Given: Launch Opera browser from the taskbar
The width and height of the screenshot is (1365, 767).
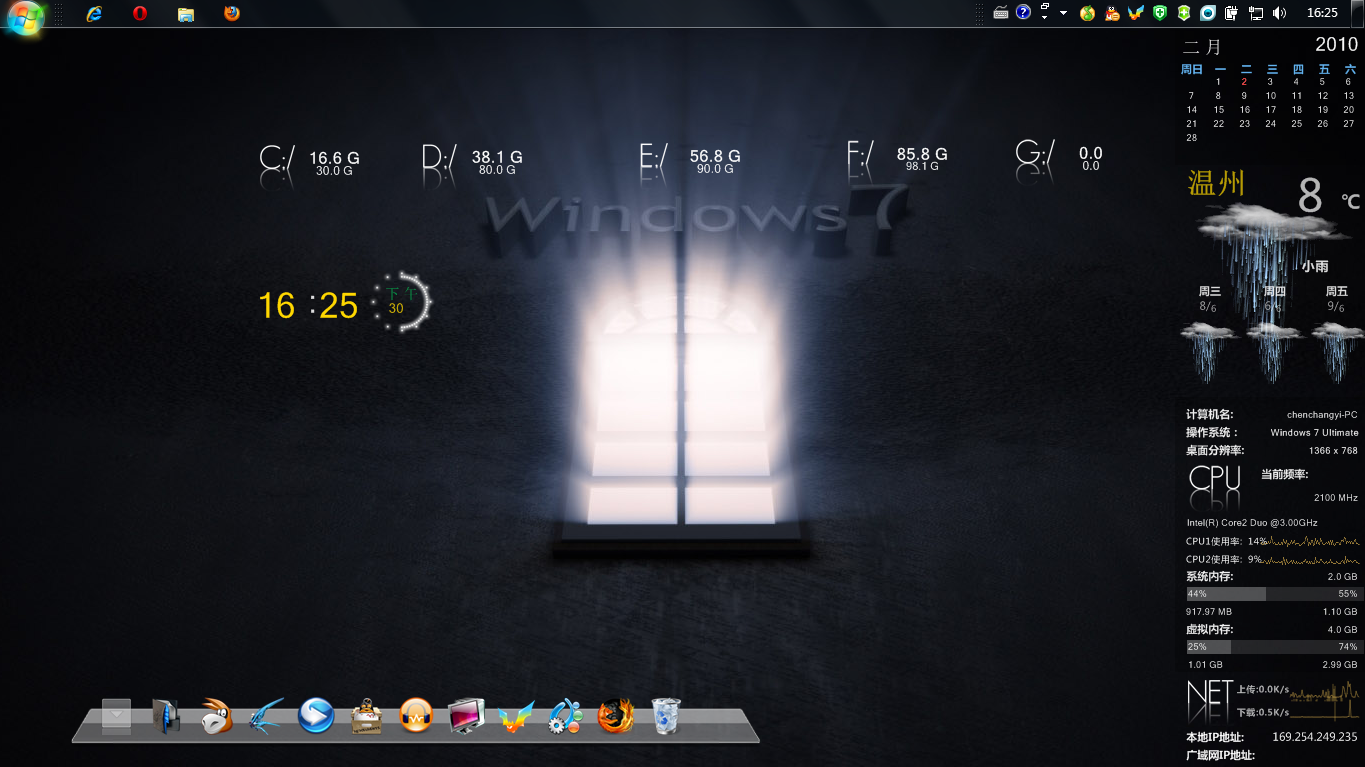Looking at the screenshot, I should pyautogui.click(x=140, y=13).
